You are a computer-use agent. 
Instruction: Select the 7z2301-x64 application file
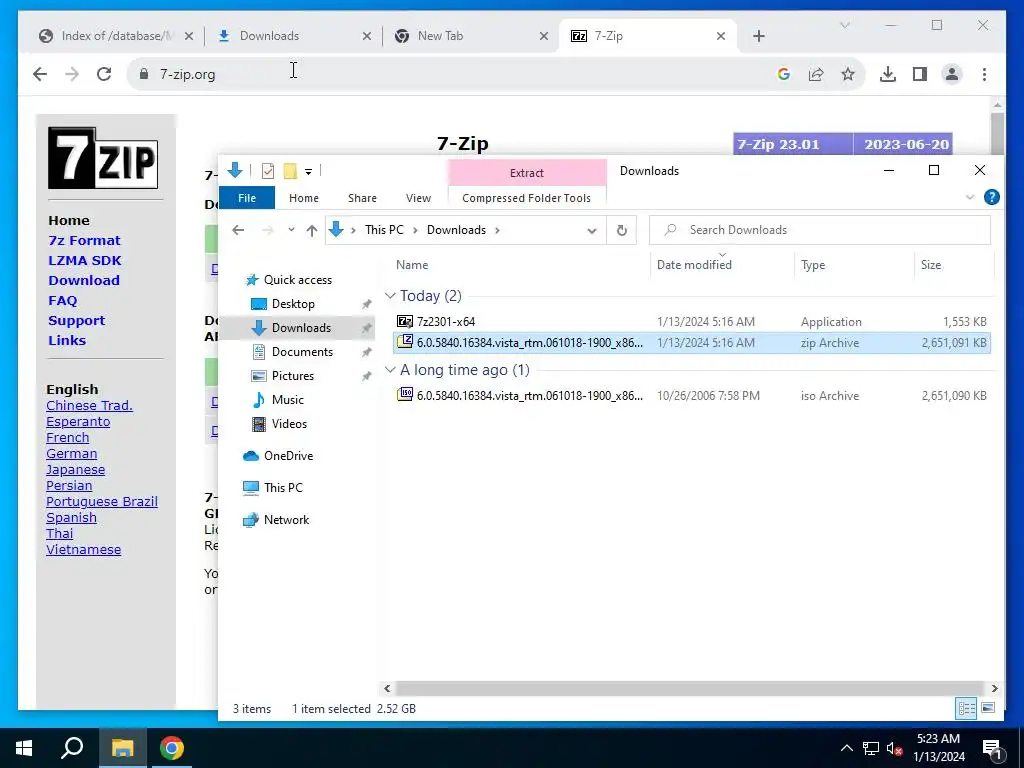pyautogui.click(x=692, y=321)
